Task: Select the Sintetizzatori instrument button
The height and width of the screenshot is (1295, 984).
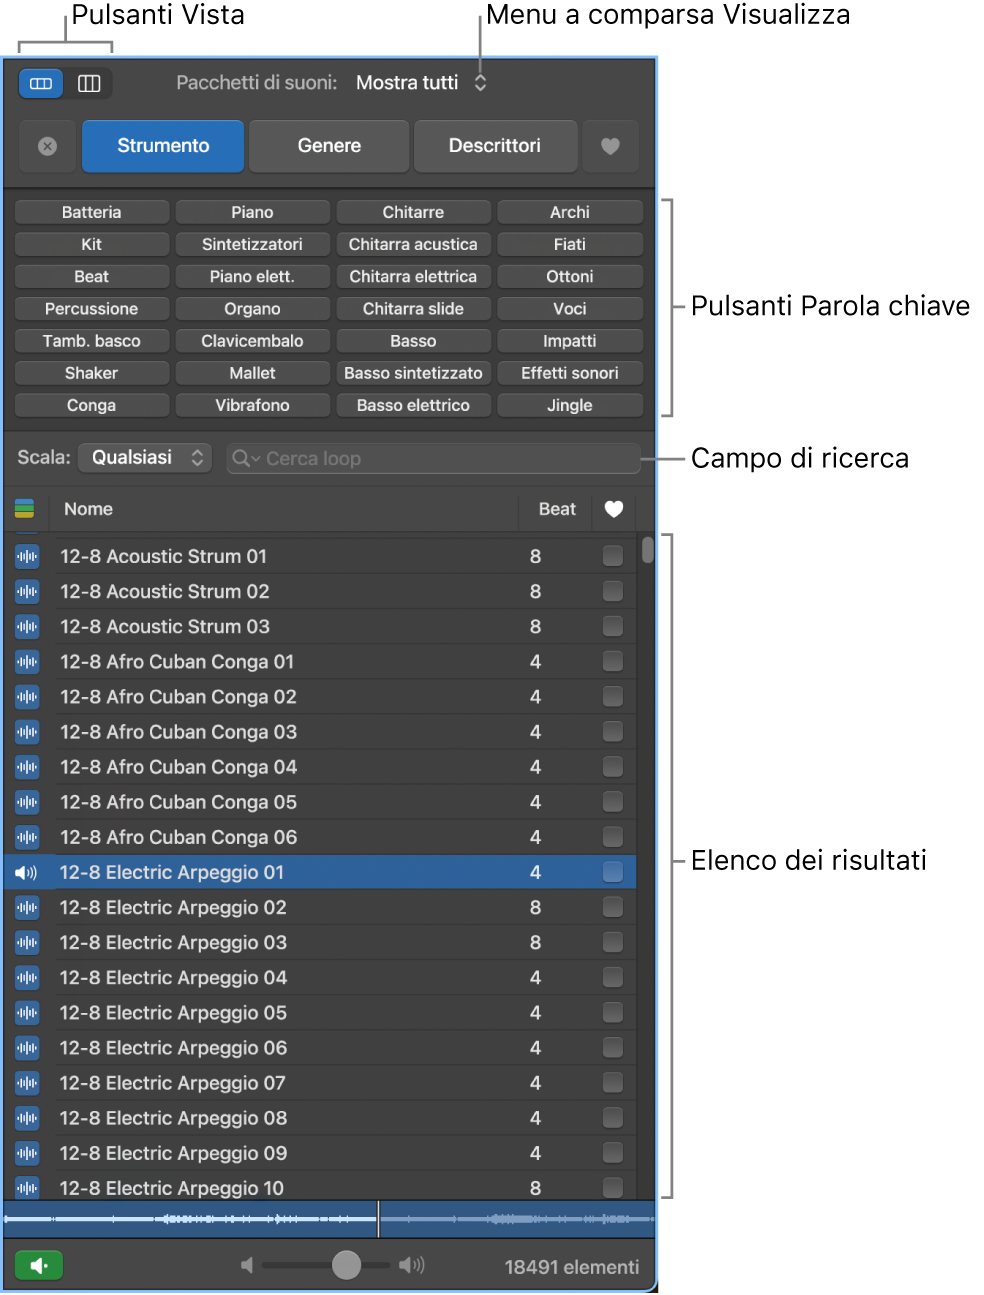Action: click(252, 245)
